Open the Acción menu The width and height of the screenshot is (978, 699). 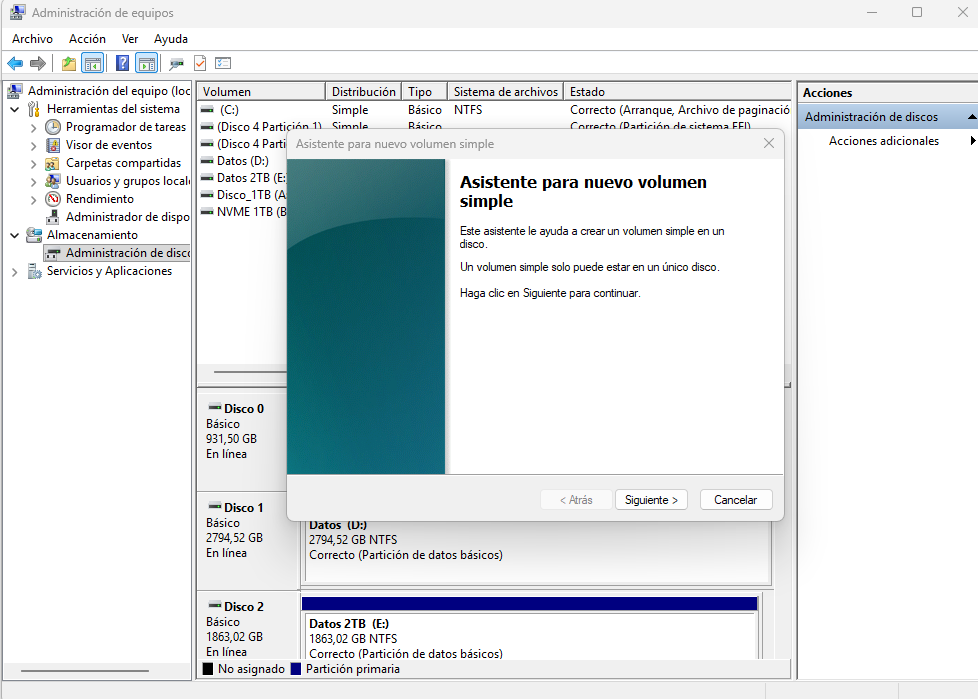coord(87,39)
